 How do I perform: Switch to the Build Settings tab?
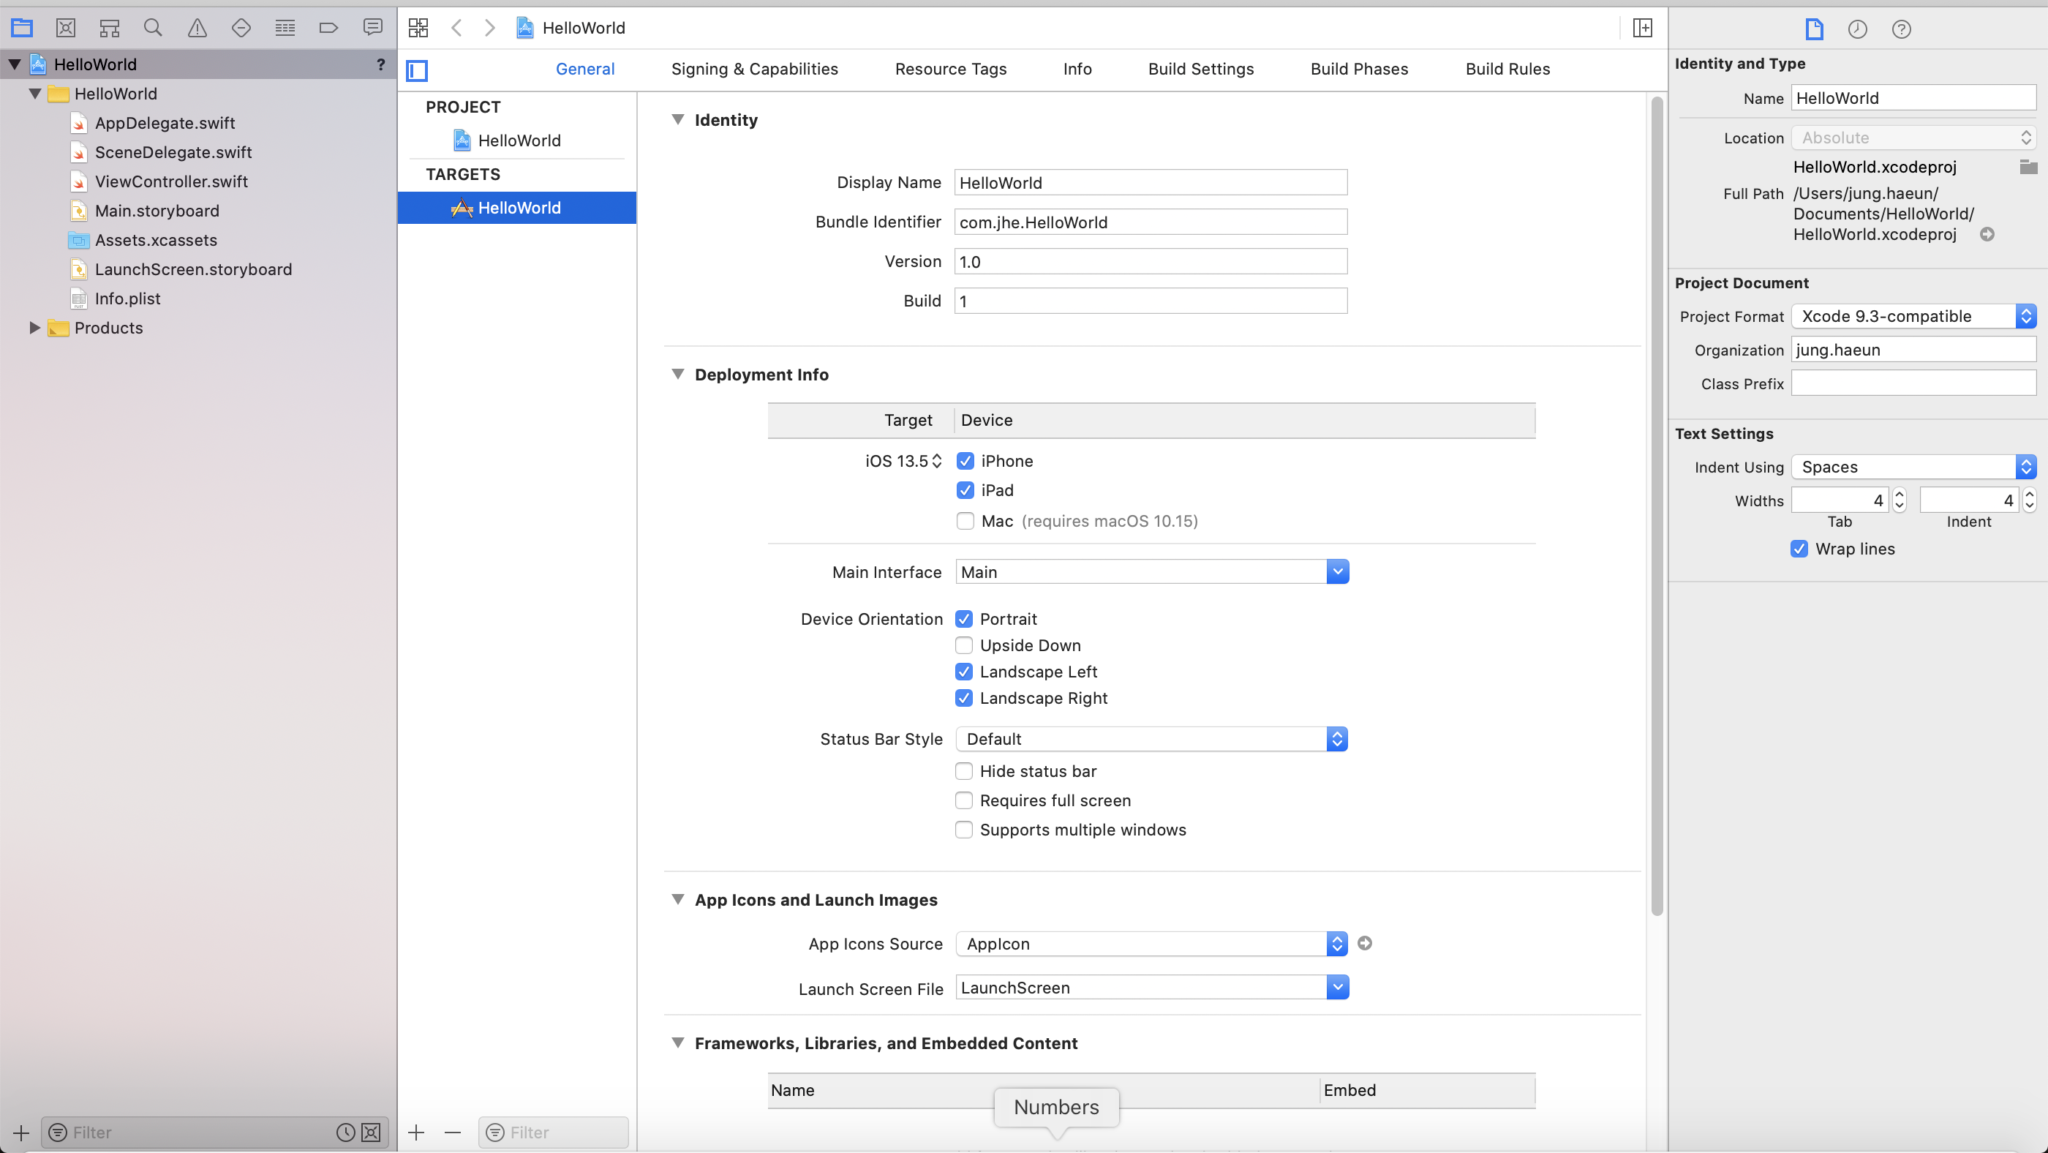[1199, 68]
